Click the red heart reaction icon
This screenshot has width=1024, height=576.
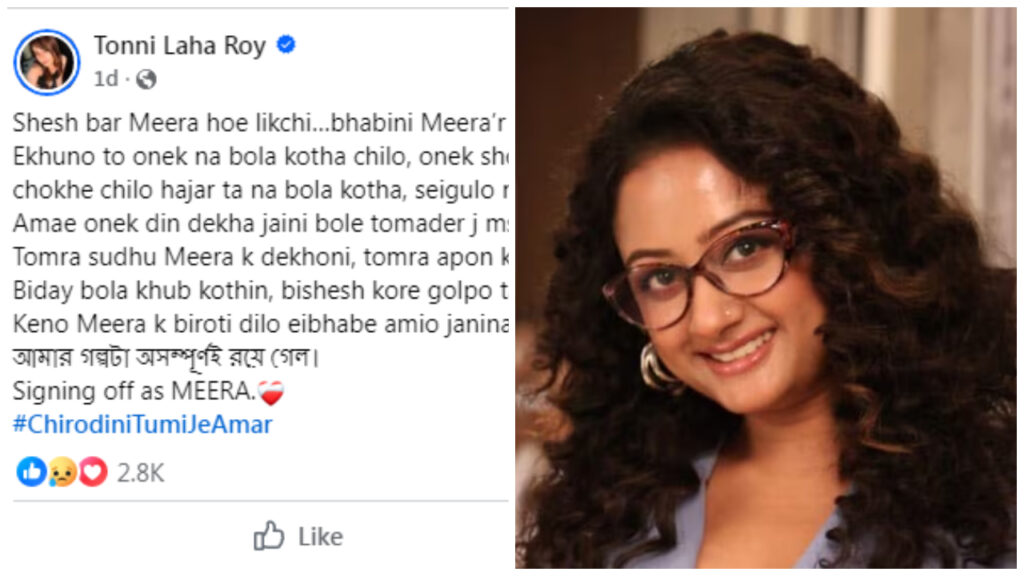point(92,472)
